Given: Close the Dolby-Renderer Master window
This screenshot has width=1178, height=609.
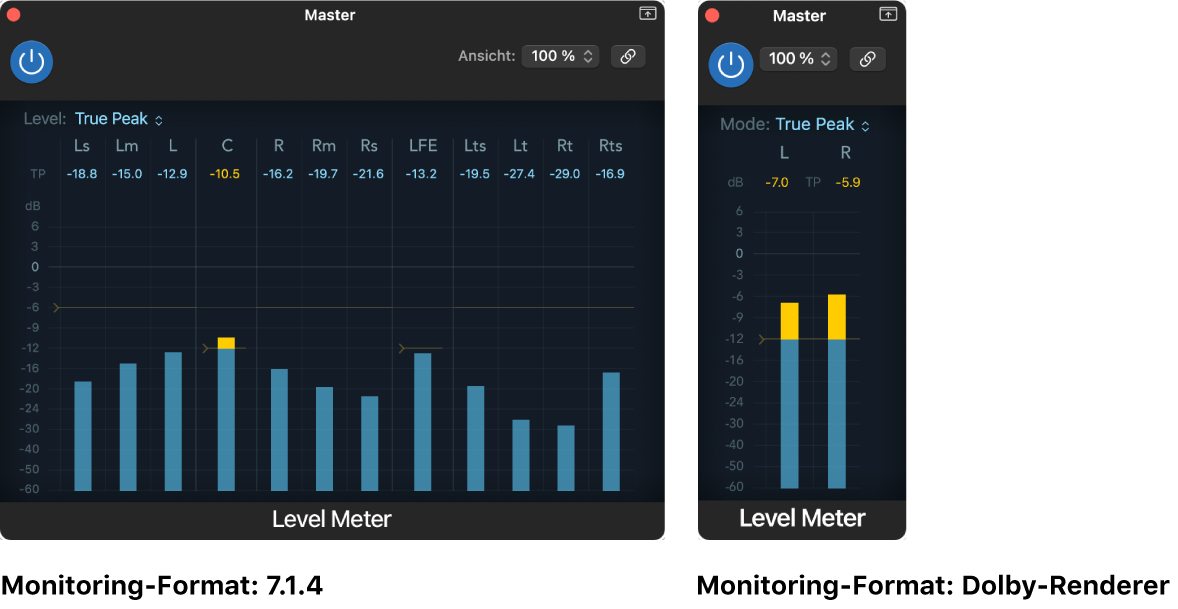Looking at the screenshot, I should pyautogui.click(x=712, y=15).
